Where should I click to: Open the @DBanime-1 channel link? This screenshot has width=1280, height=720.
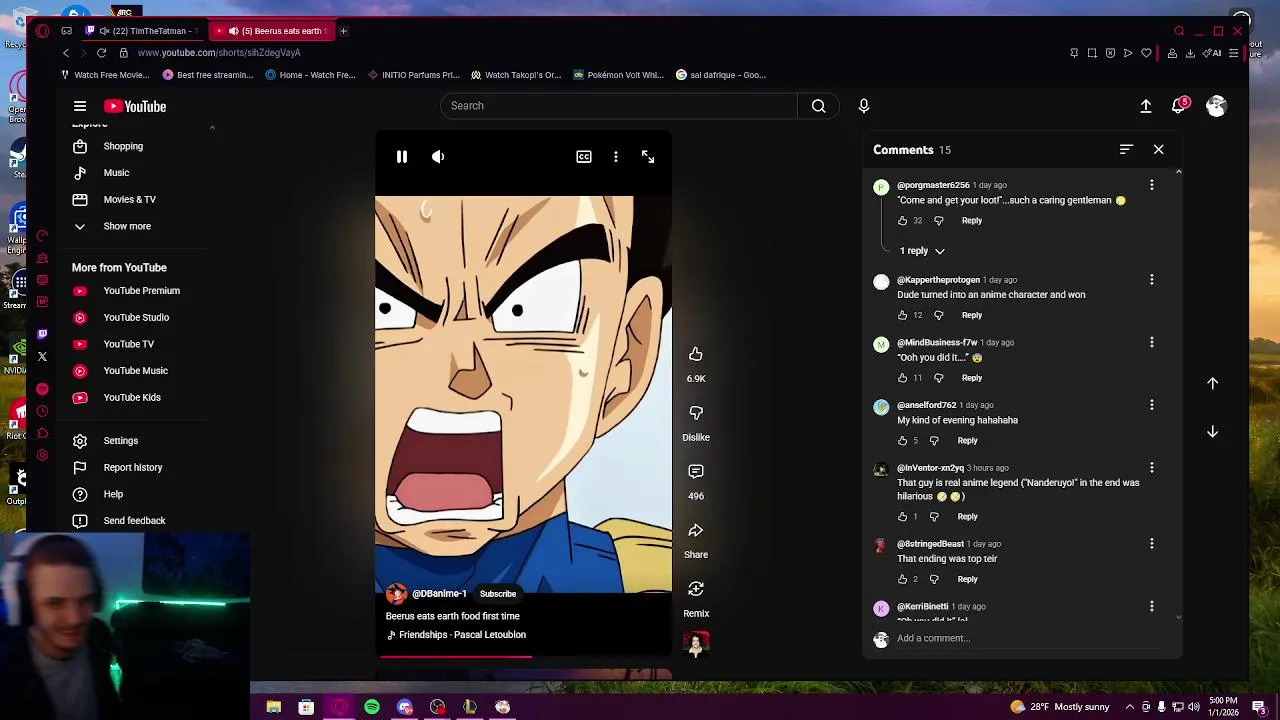439,594
